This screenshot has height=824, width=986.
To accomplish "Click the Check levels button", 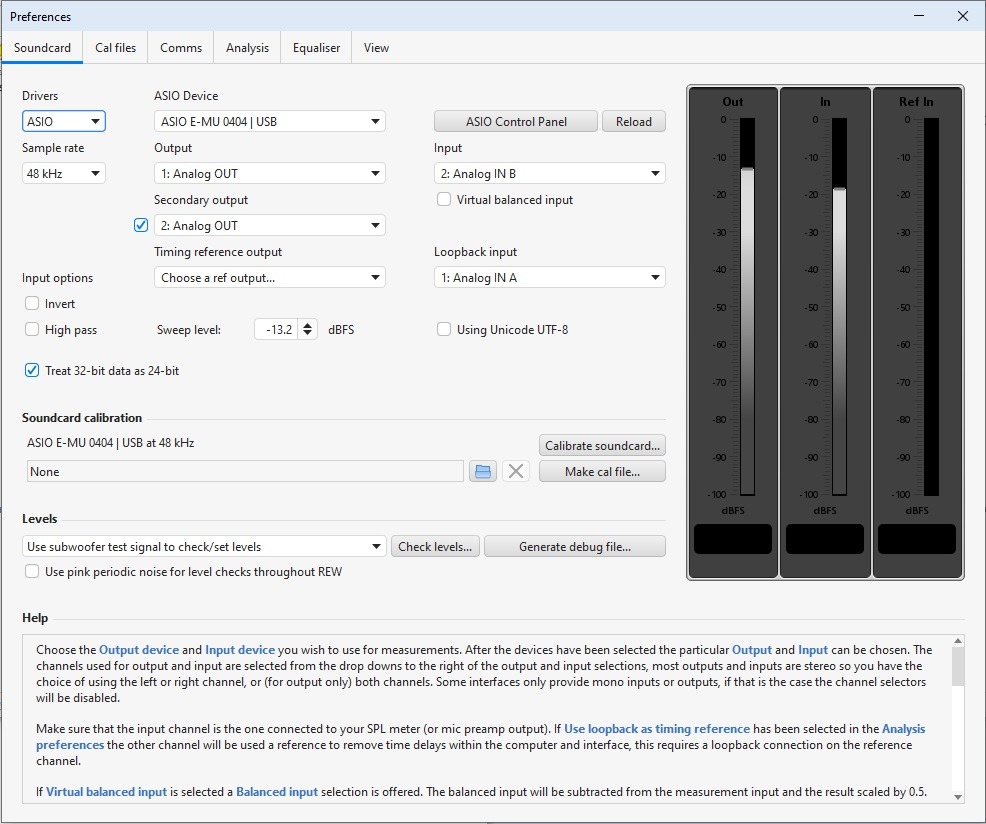I will [x=435, y=546].
